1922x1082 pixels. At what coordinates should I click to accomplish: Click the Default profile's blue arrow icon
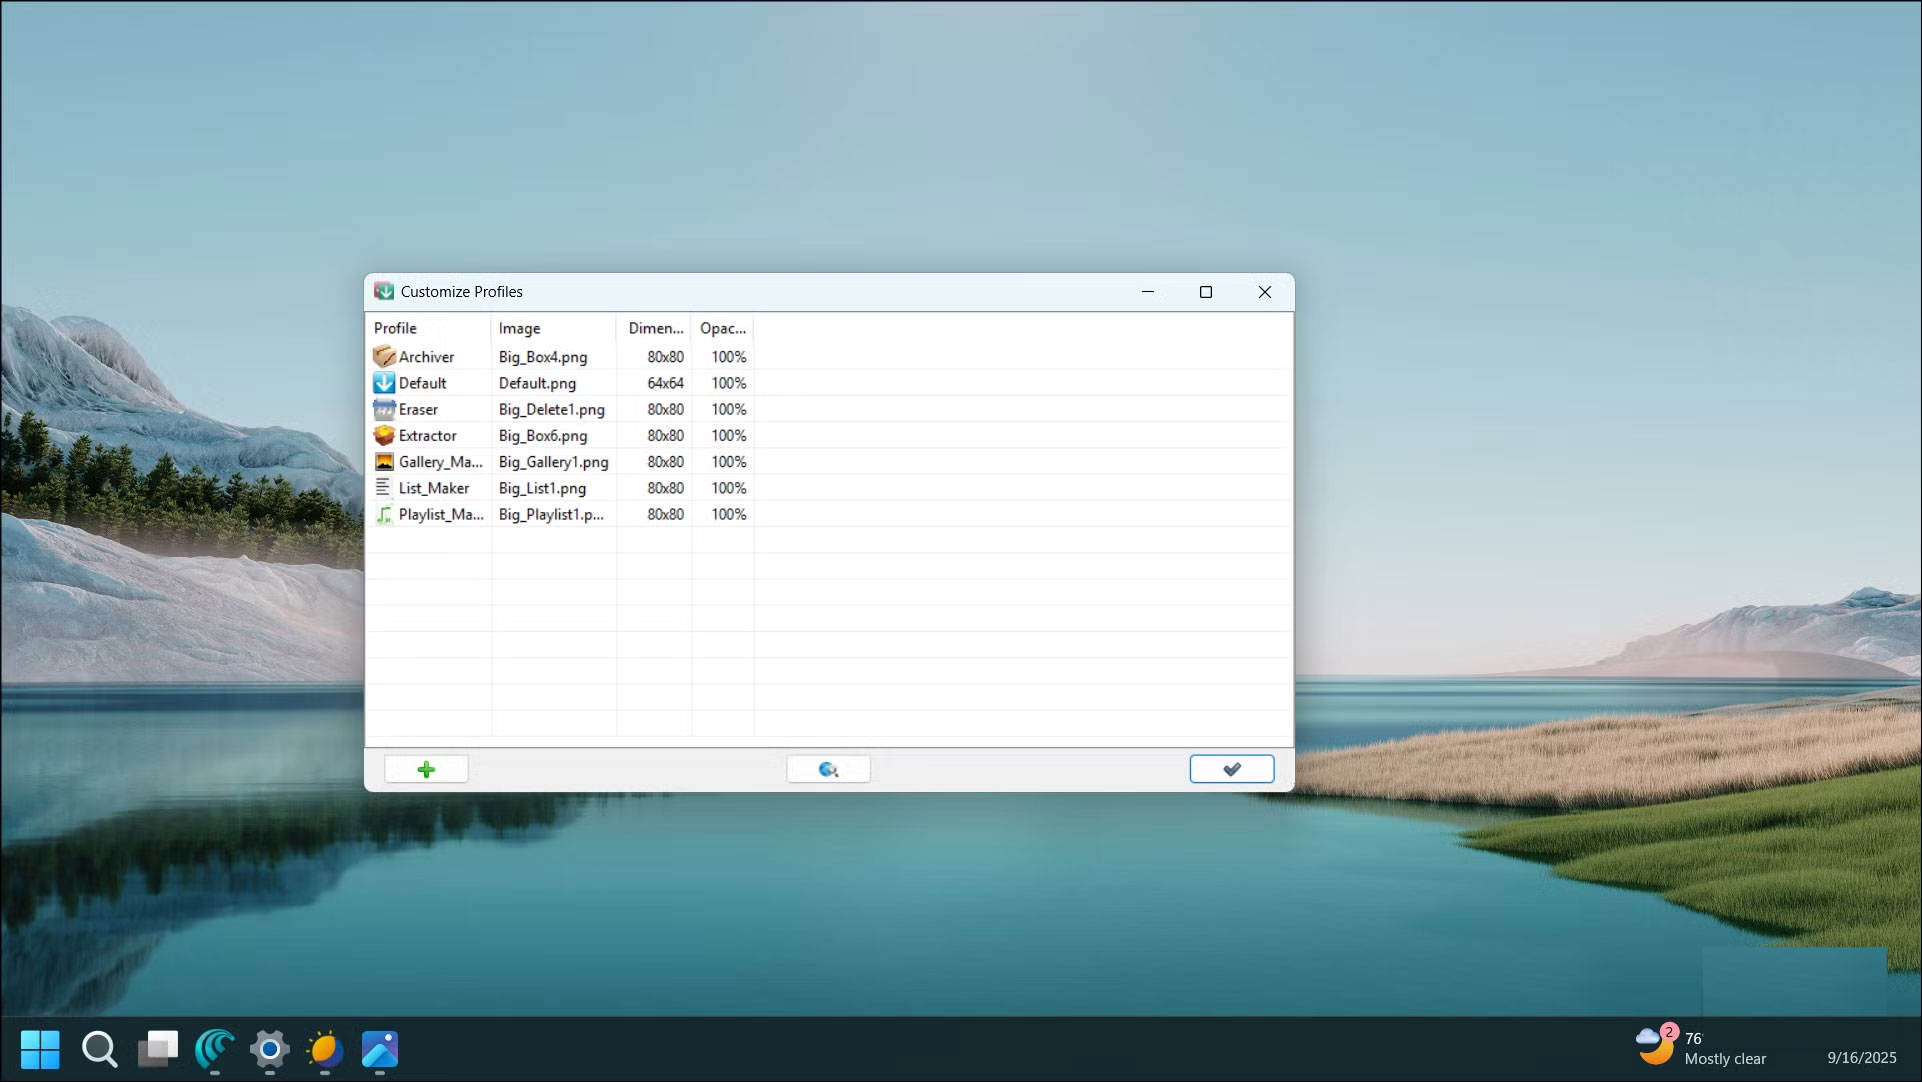click(x=385, y=383)
